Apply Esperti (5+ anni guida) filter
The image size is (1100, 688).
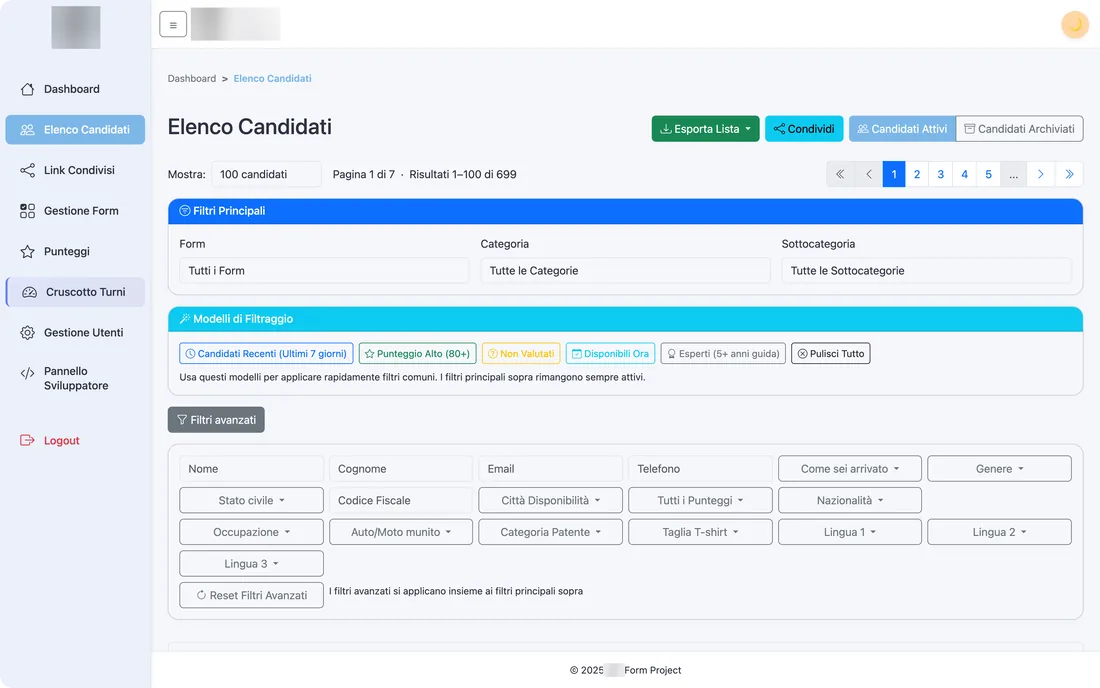click(x=723, y=353)
